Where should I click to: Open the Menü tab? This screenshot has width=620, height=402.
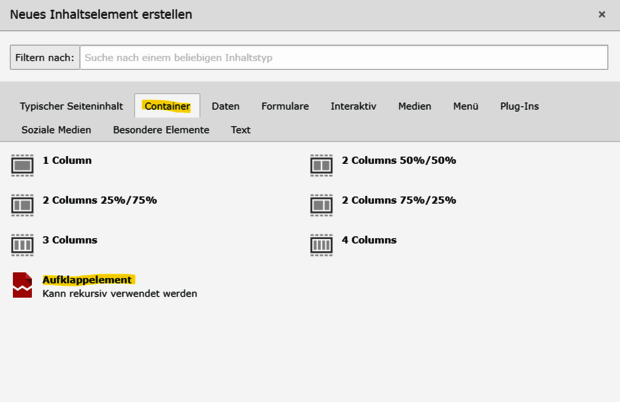click(x=465, y=106)
